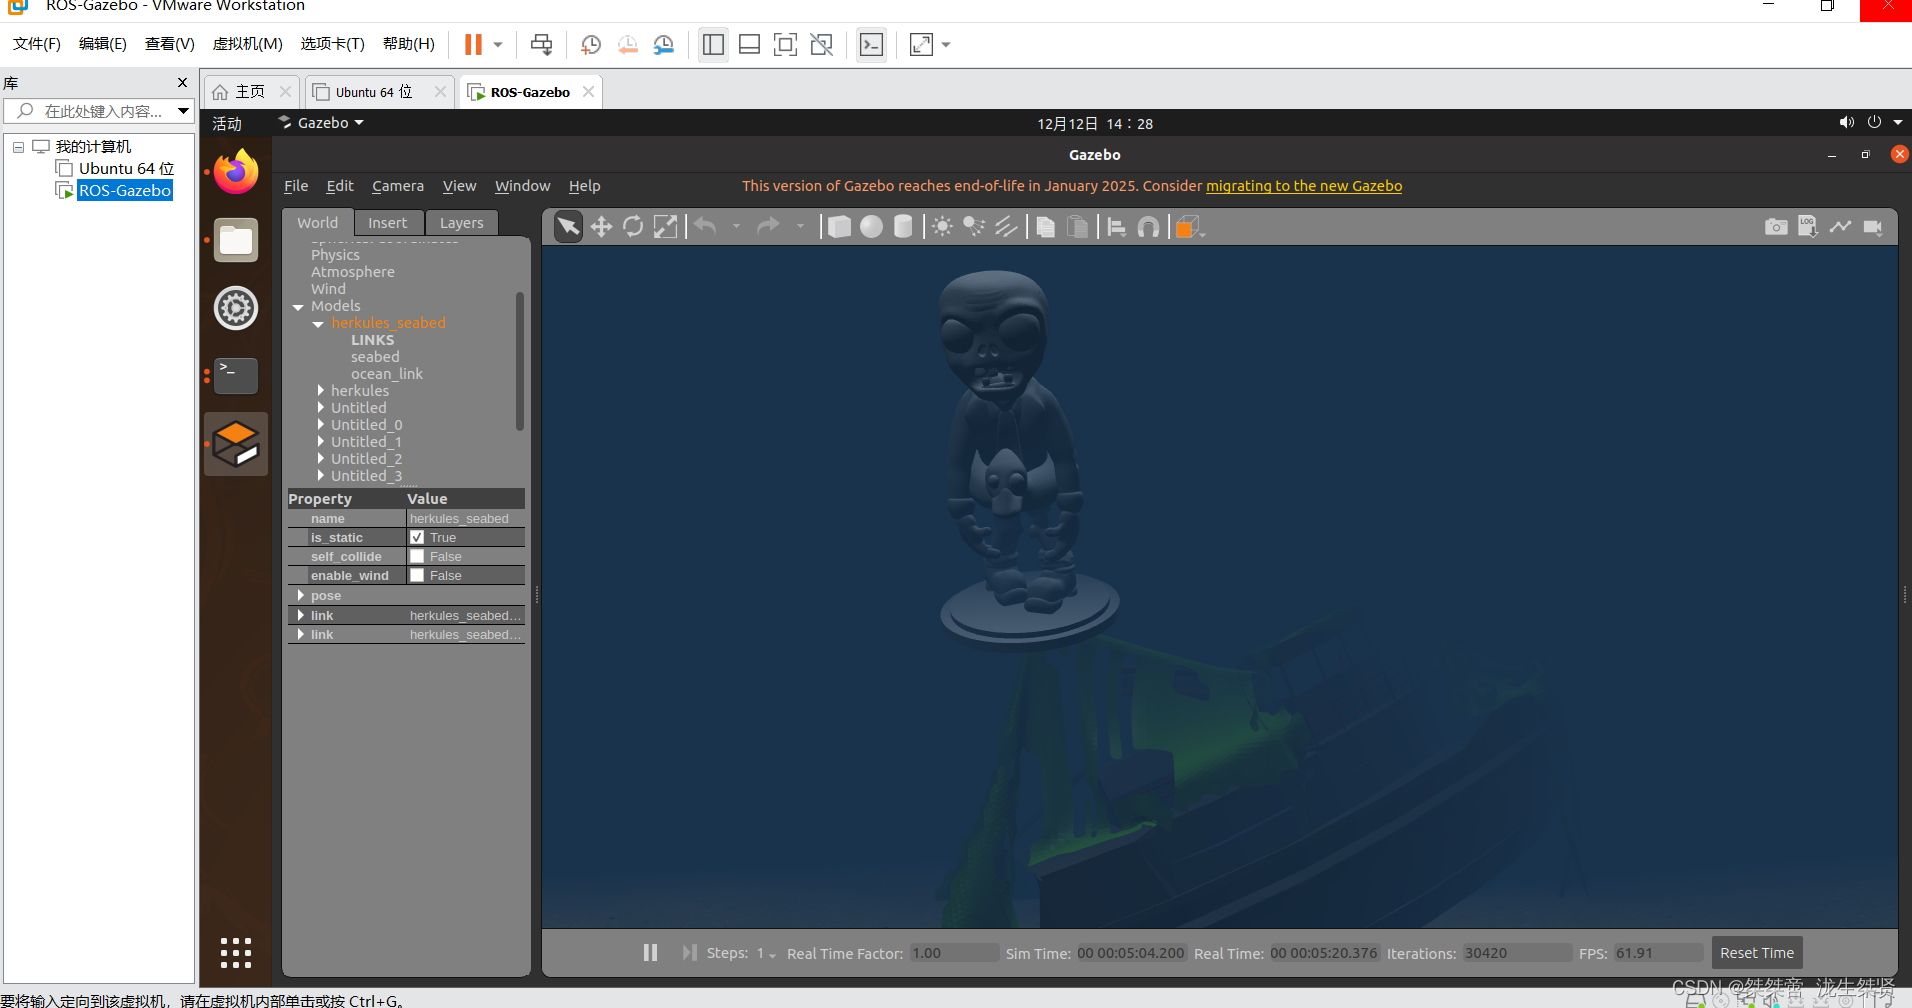Toggle VMware thumbnail bar view icon
This screenshot has height=1008, width=1912.
pyautogui.click(x=749, y=44)
